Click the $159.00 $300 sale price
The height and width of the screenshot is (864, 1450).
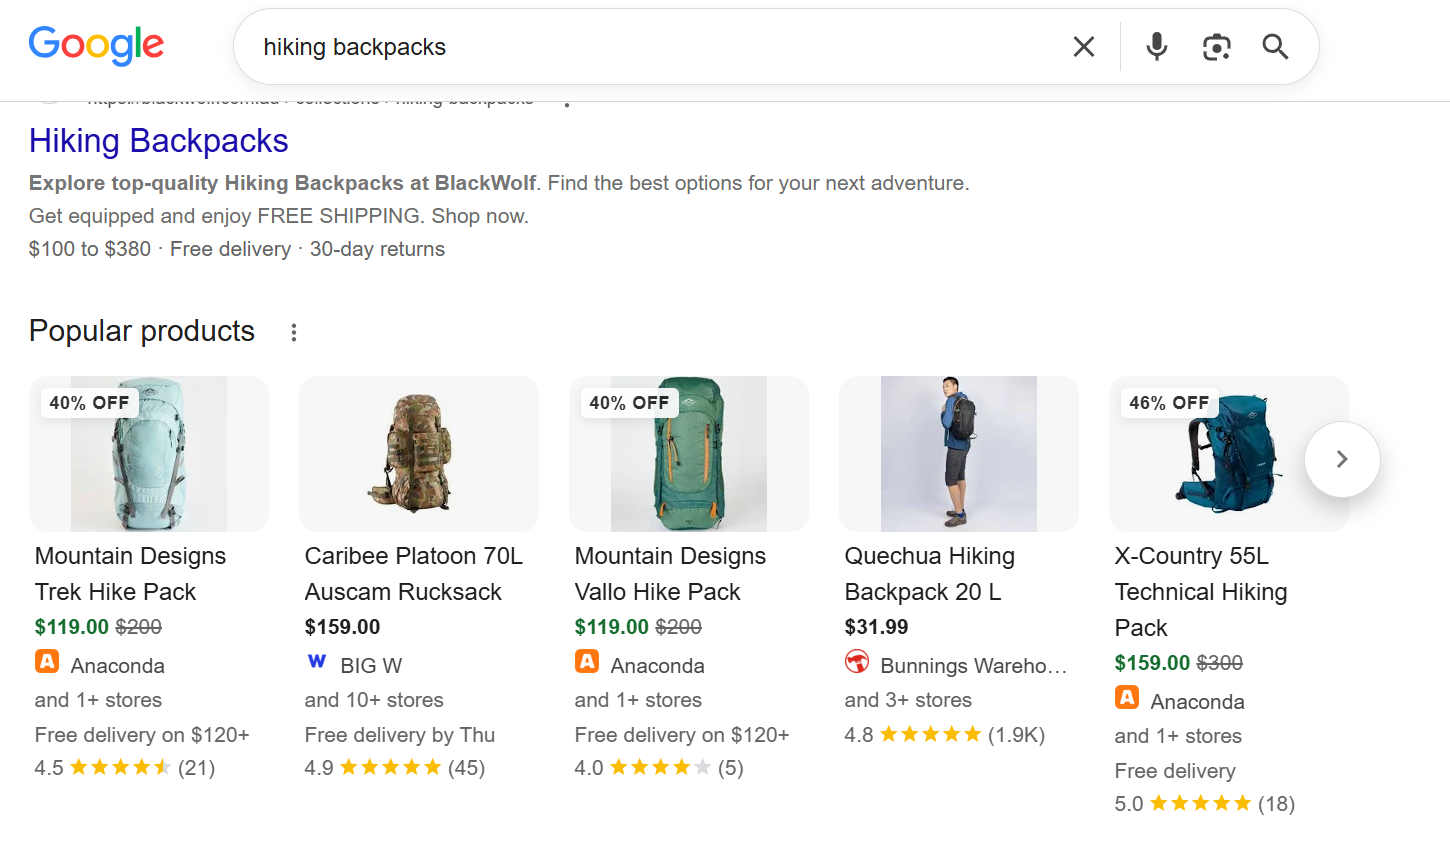pyautogui.click(x=1179, y=663)
